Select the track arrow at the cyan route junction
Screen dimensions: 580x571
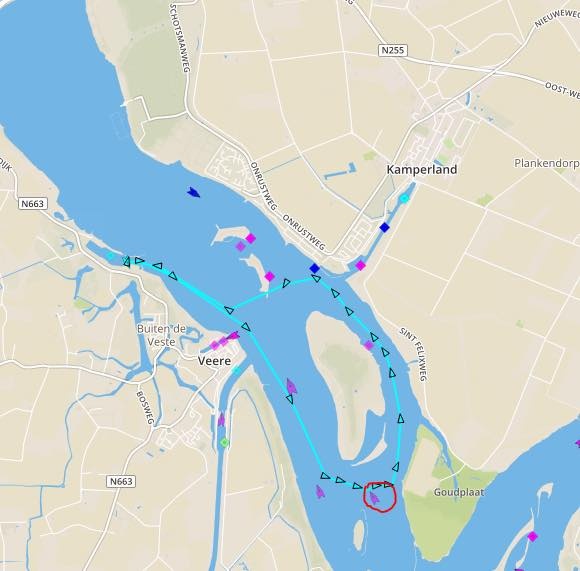point(229,310)
